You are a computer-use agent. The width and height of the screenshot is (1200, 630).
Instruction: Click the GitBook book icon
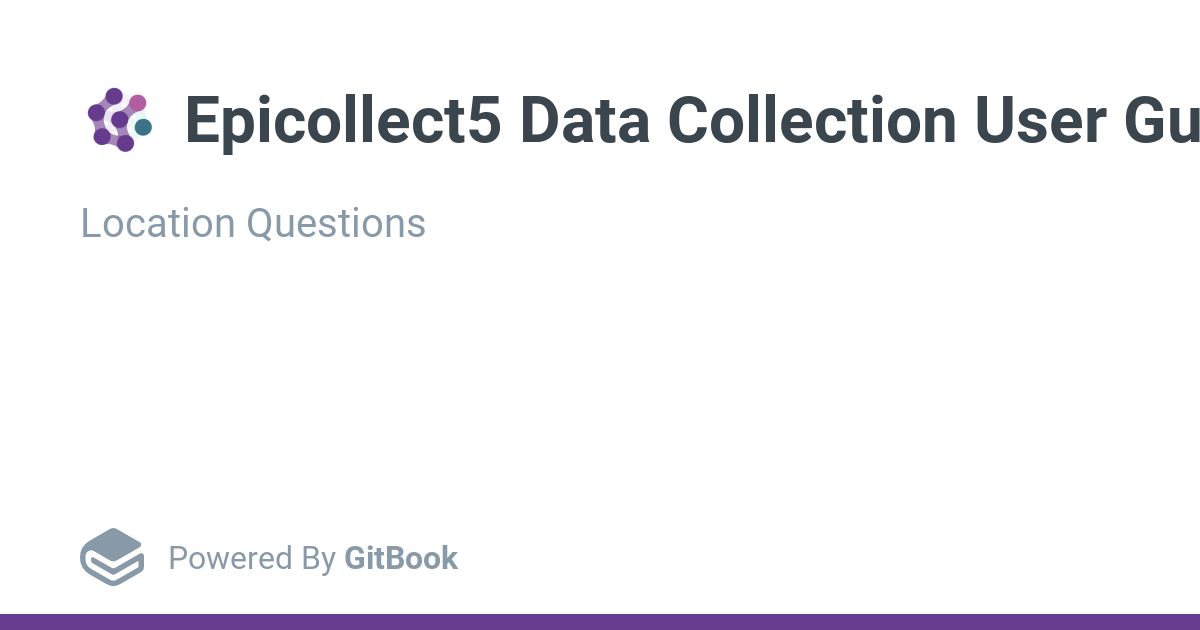click(112, 557)
